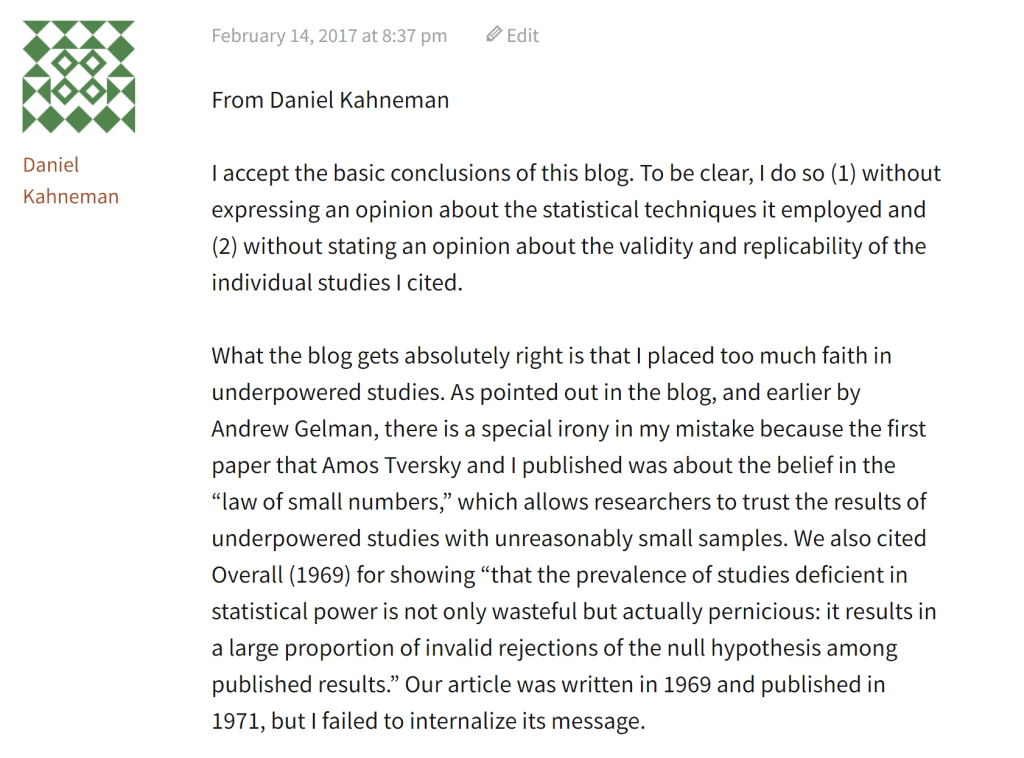
Task: Click the "(1)" marker in the first paragraph
Action: (x=843, y=173)
